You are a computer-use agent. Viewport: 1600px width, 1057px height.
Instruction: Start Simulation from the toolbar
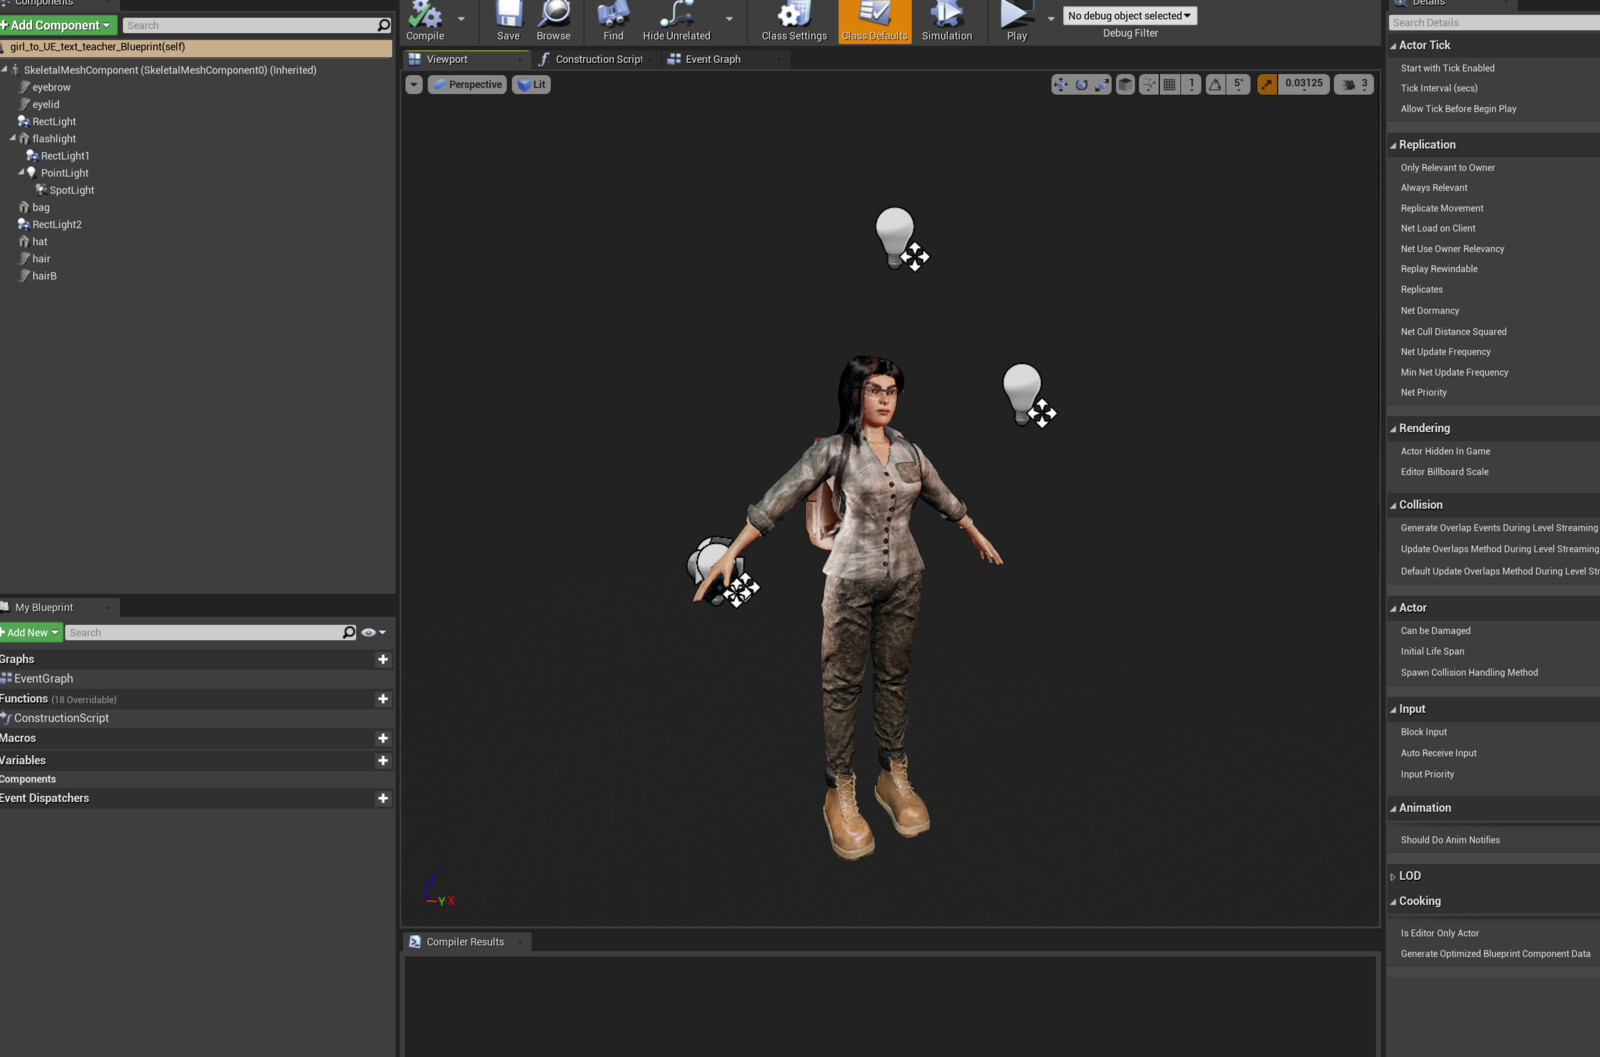pos(946,16)
